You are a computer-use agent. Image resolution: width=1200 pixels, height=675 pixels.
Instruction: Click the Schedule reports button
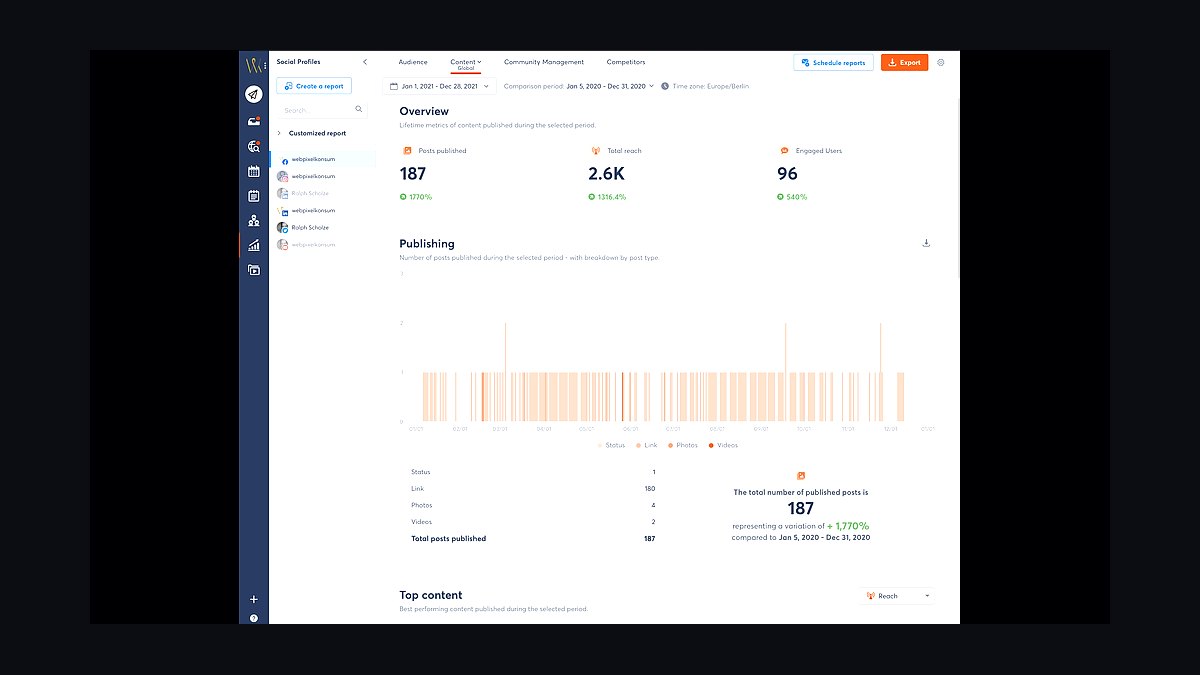pyautogui.click(x=833, y=62)
